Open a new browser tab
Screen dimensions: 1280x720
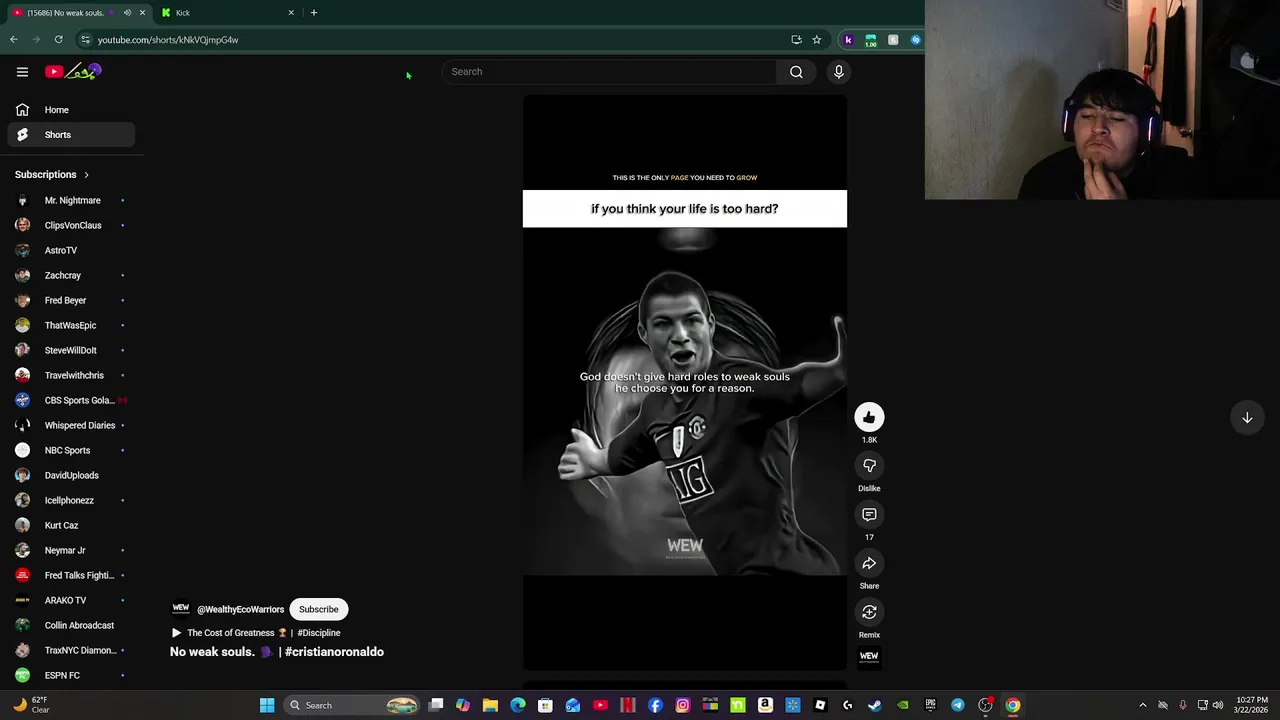pos(314,13)
